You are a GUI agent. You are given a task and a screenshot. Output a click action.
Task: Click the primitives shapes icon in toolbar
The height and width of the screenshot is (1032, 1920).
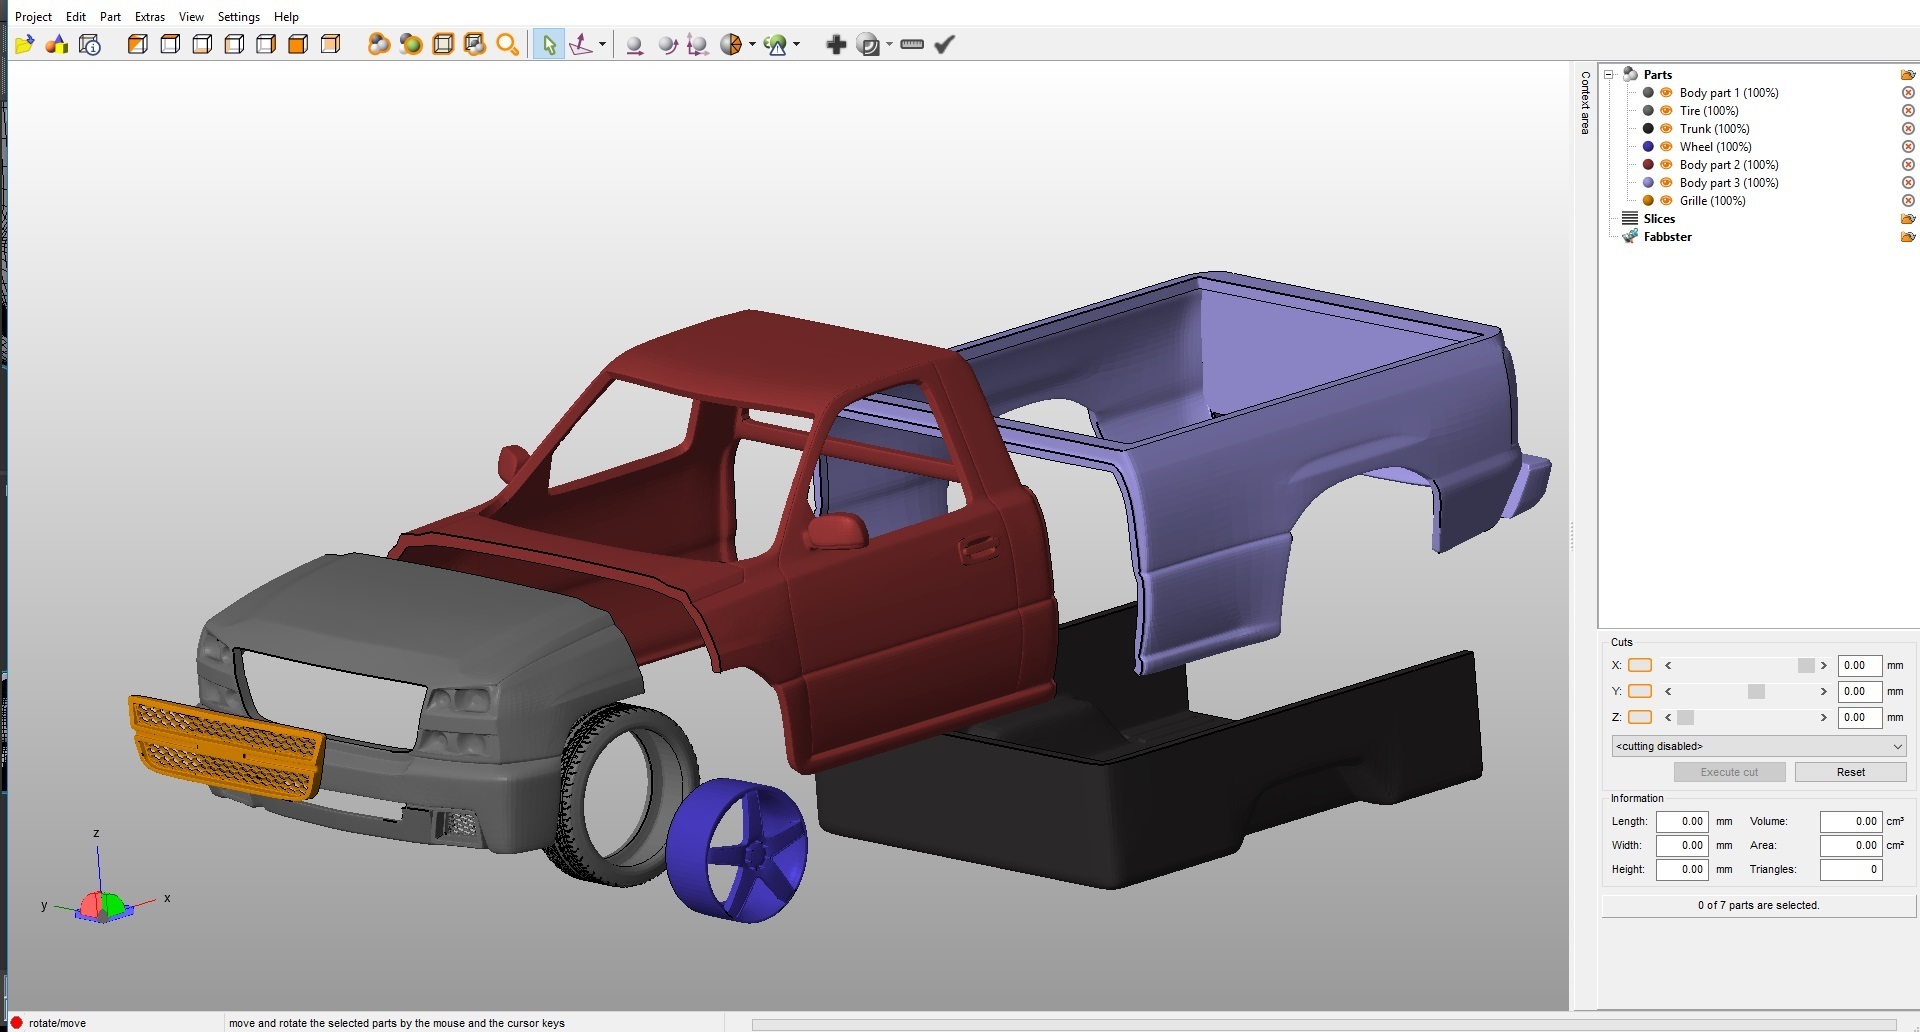pyautogui.click(x=57, y=44)
